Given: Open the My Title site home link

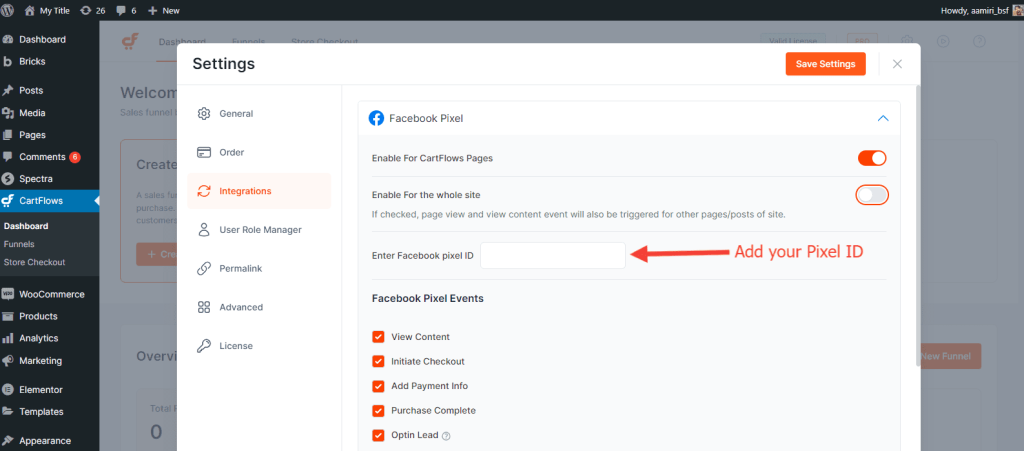Looking at the screenshot, I should [x=48, y=10].
